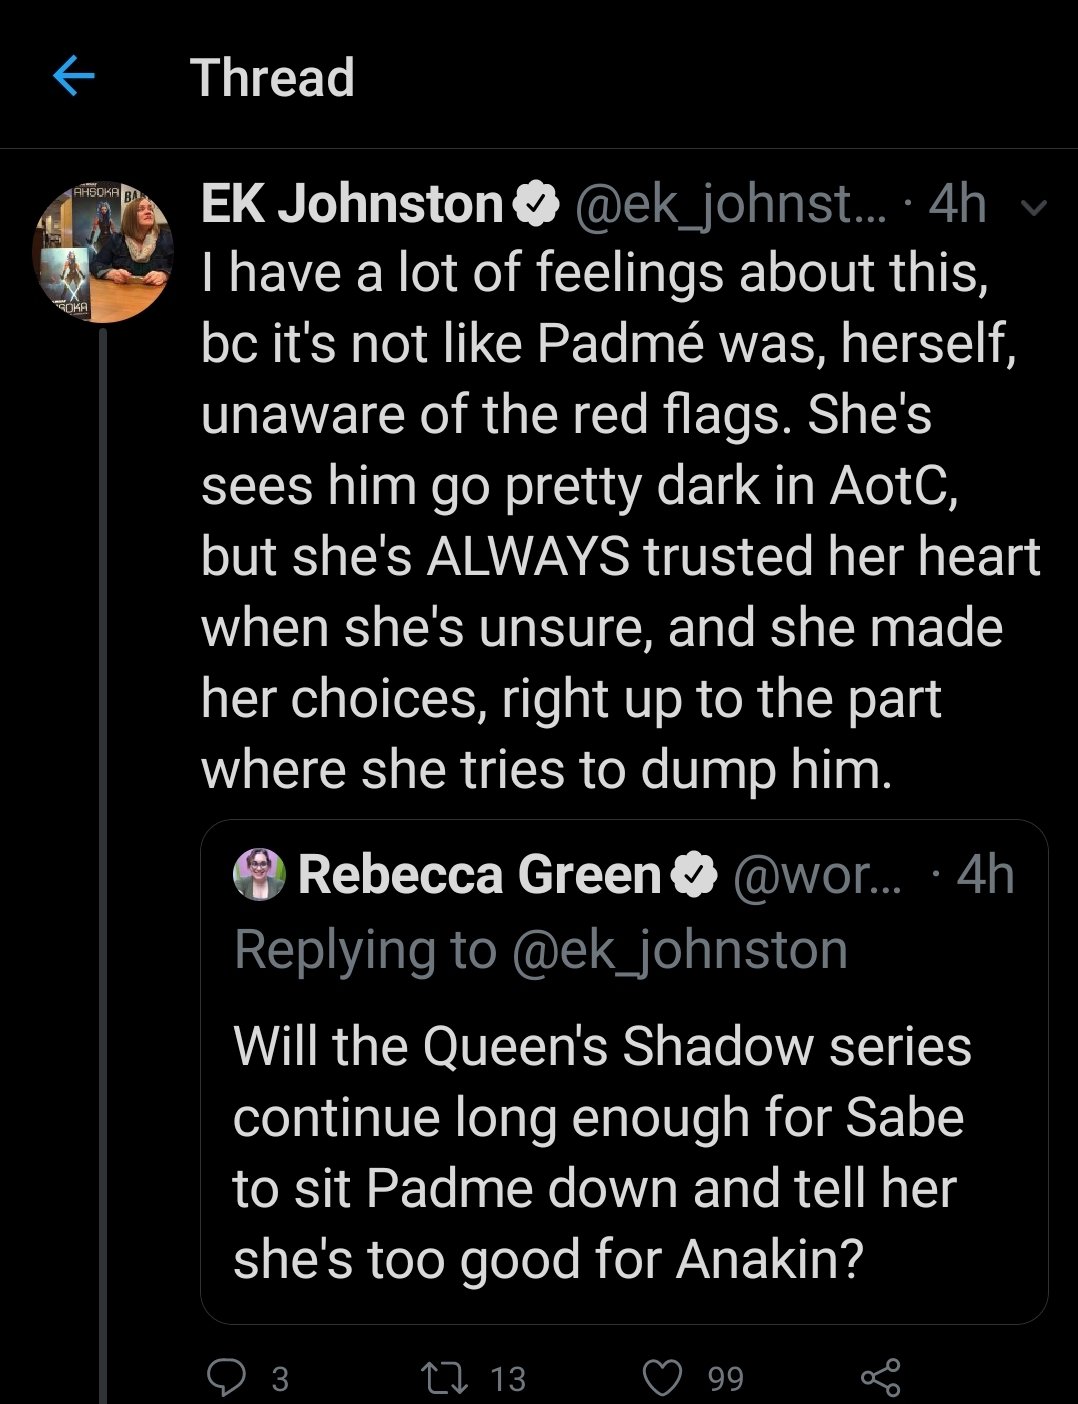
Task: Tap the @wor... handle in quote
Action: tap(818, 875)
